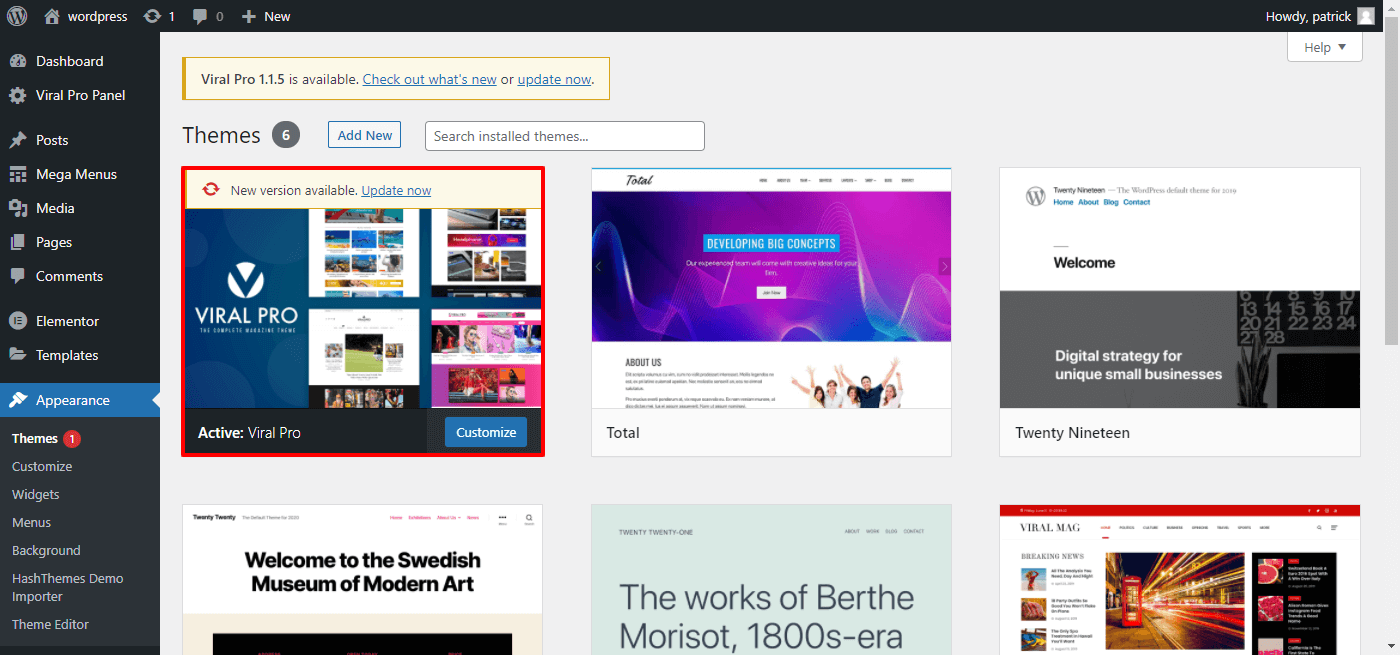Click the Dashboard gauge icon
The image size is (1400, 655).
[18, 61]
